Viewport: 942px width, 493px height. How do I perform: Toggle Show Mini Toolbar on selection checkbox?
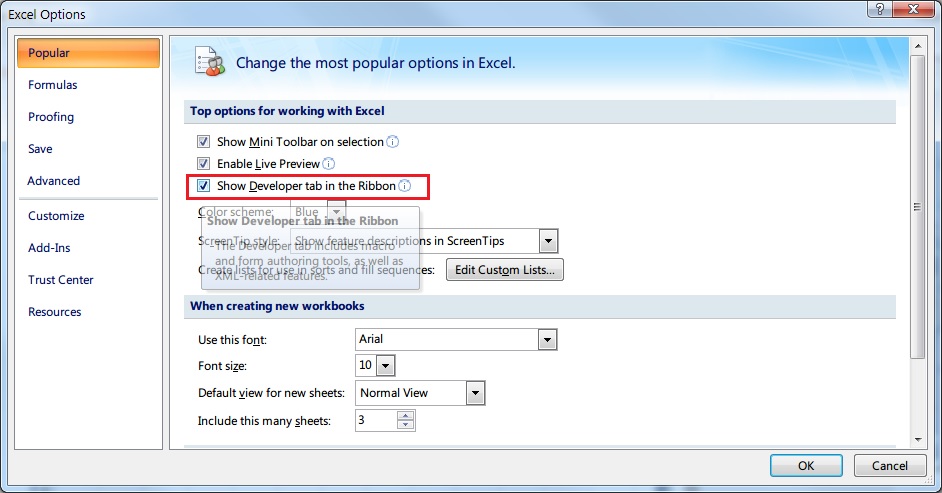tap(204, 142)
